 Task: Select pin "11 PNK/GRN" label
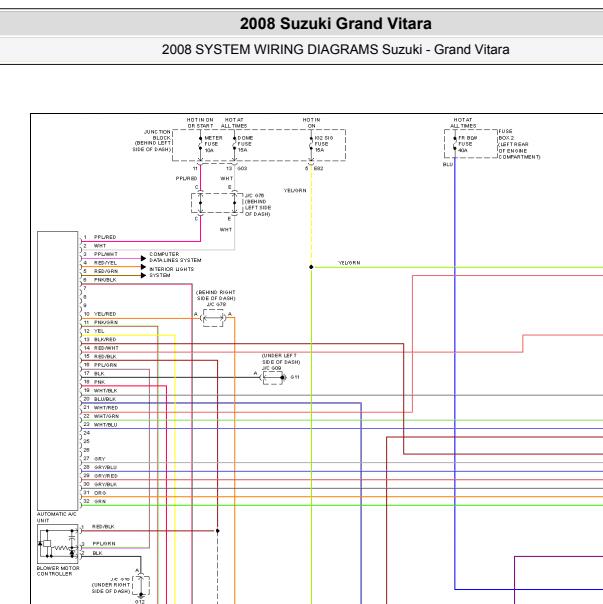pyautogui.click(x=101, y=322)
